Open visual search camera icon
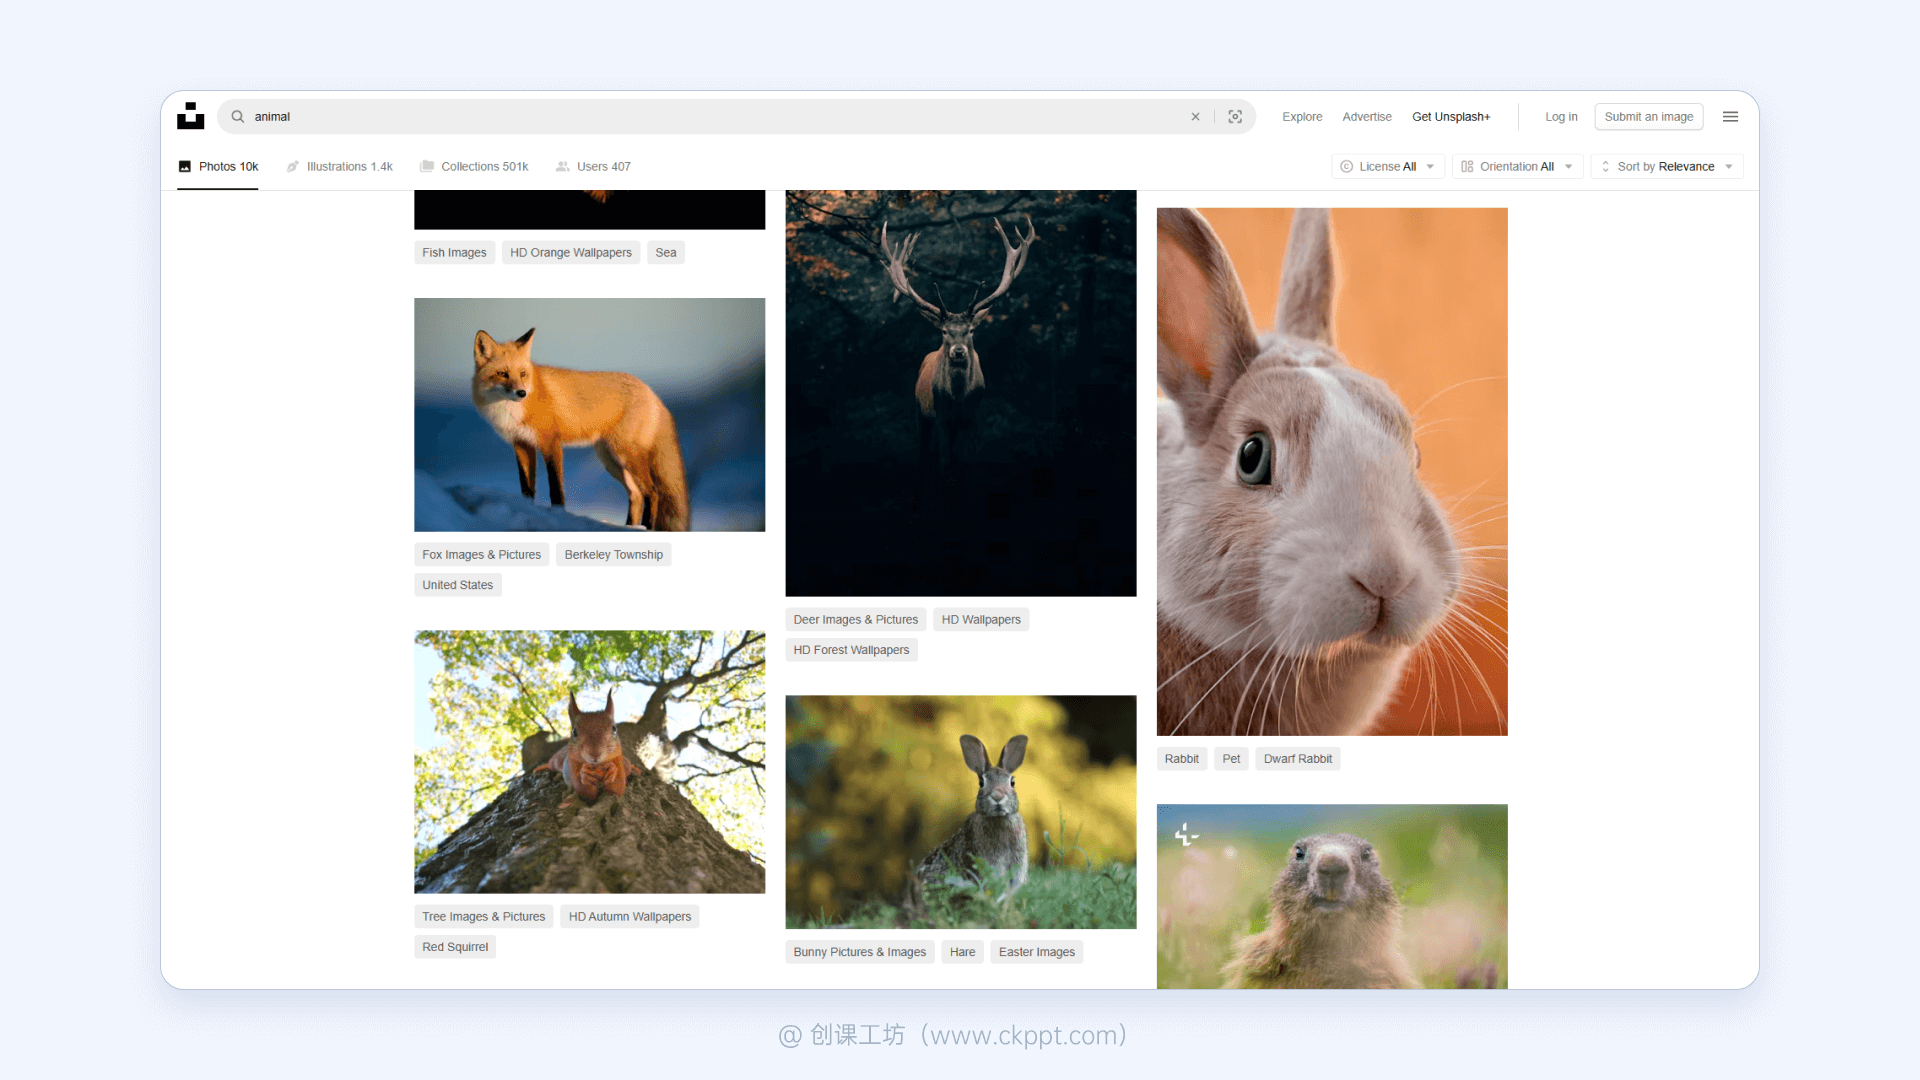 [1235, 117]
